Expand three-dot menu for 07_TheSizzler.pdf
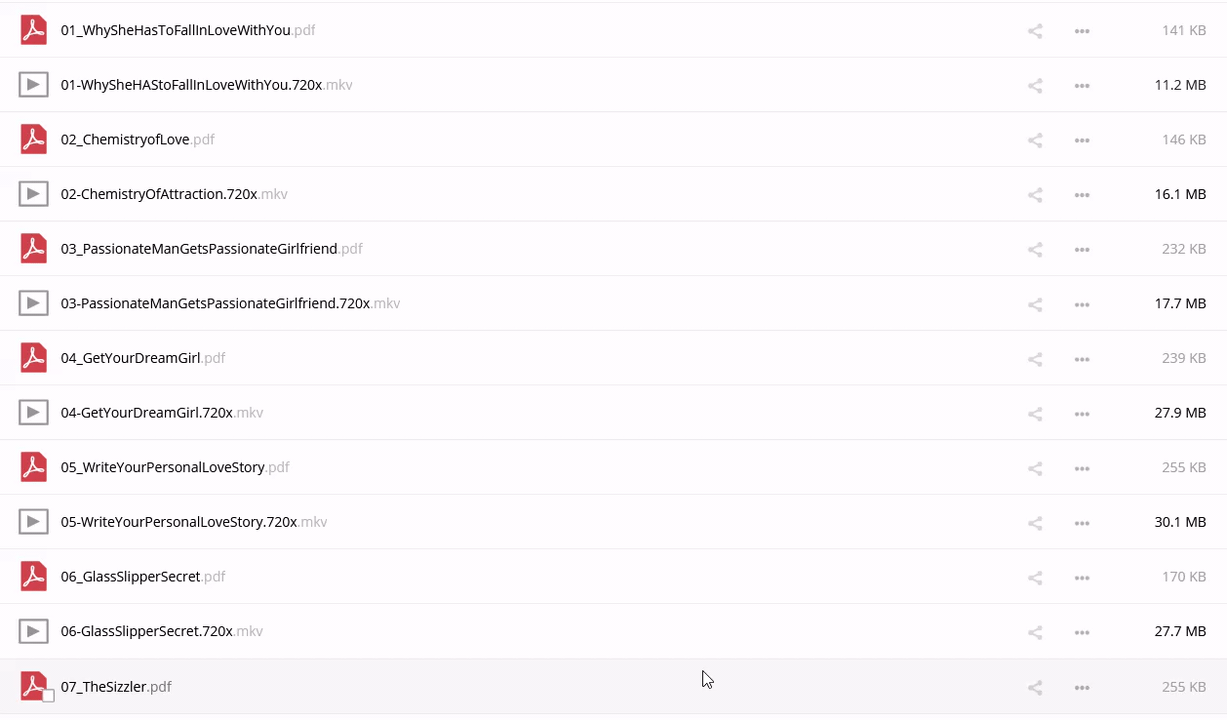 pos(1081,687)
